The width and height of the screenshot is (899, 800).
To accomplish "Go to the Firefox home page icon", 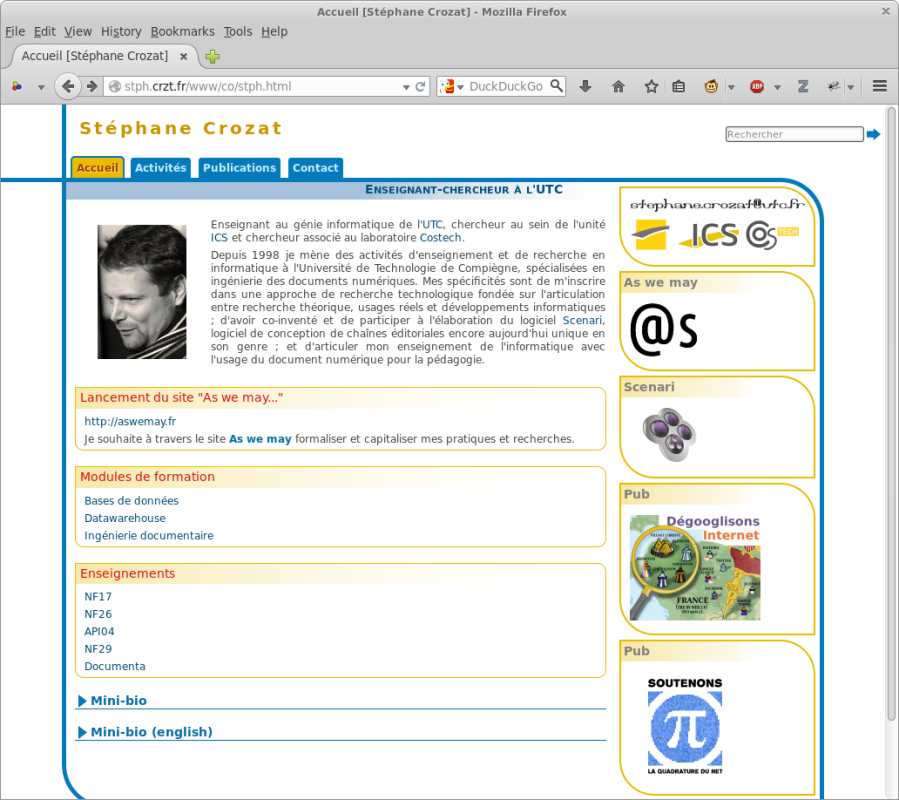I will (618, 87).
